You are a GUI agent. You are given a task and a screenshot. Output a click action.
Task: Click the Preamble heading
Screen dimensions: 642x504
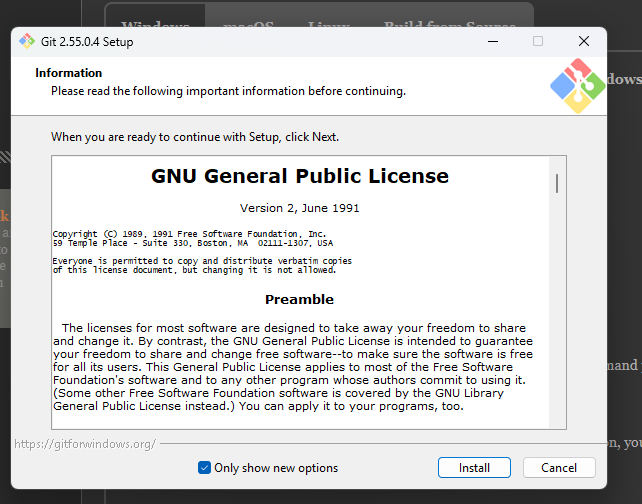point(299,299)
